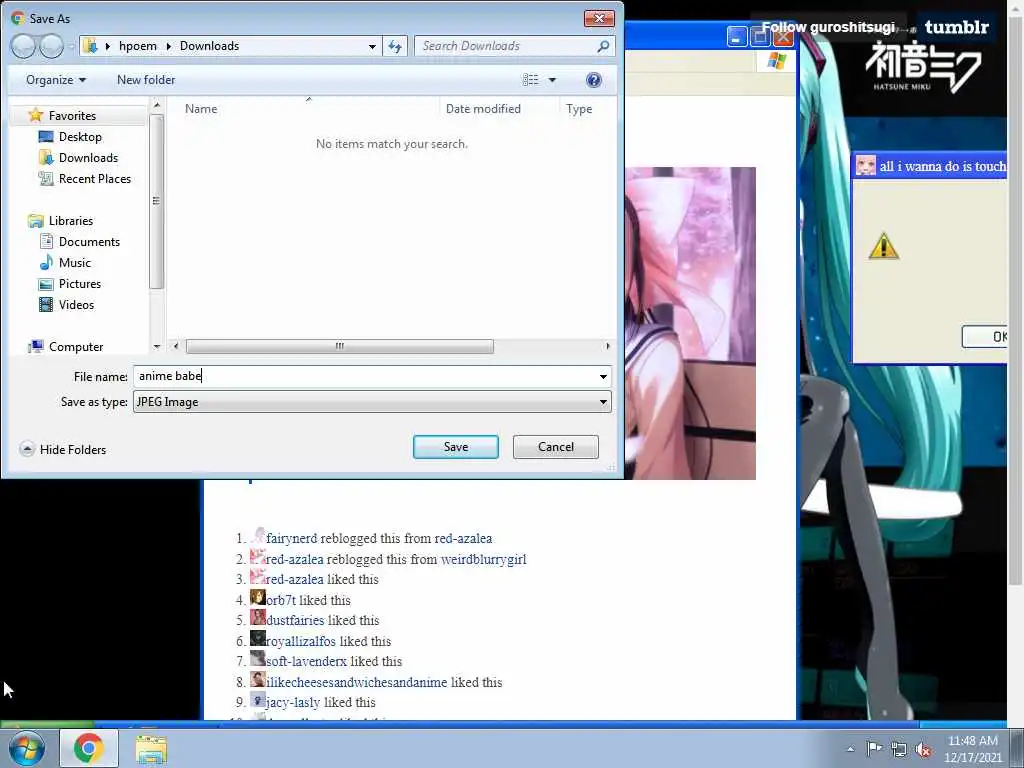This screenshot has height=768, width=1024.
Task: Click the muted volume tray icon
Action: [923, 749]
